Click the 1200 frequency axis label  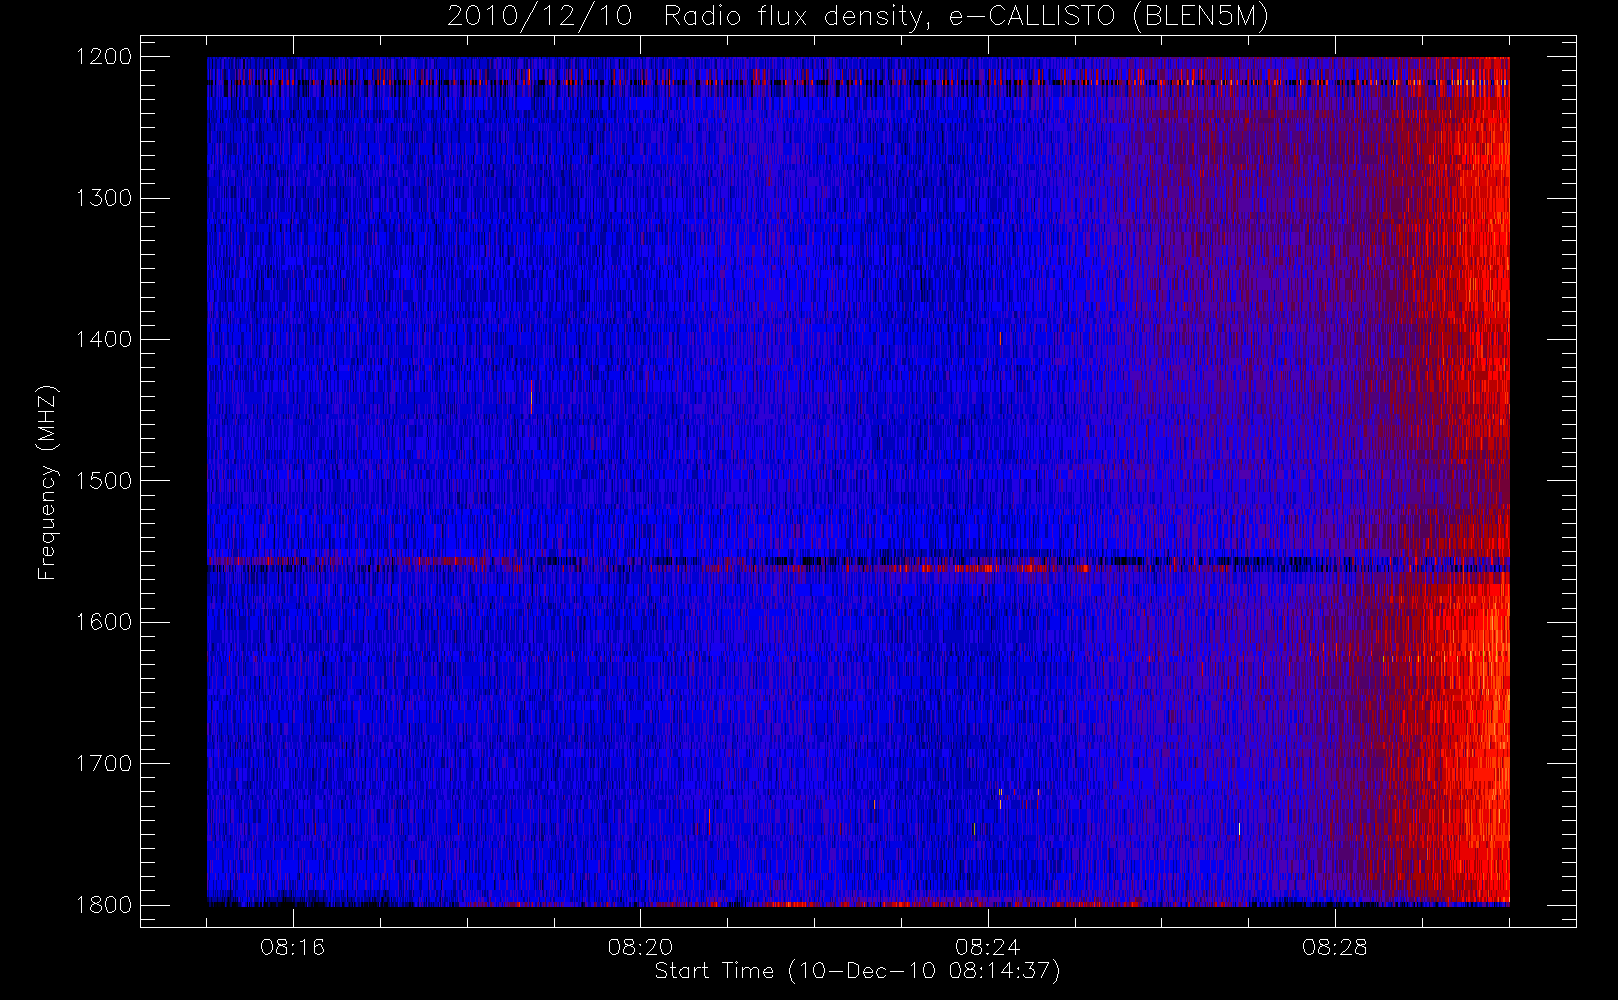pyautogui.click(x=104, y=57)
